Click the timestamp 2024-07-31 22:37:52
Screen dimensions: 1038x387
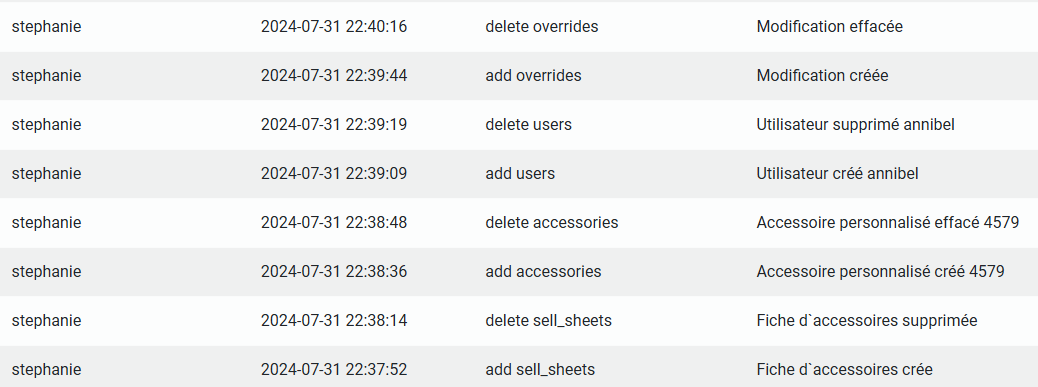[x=334, y=370]
